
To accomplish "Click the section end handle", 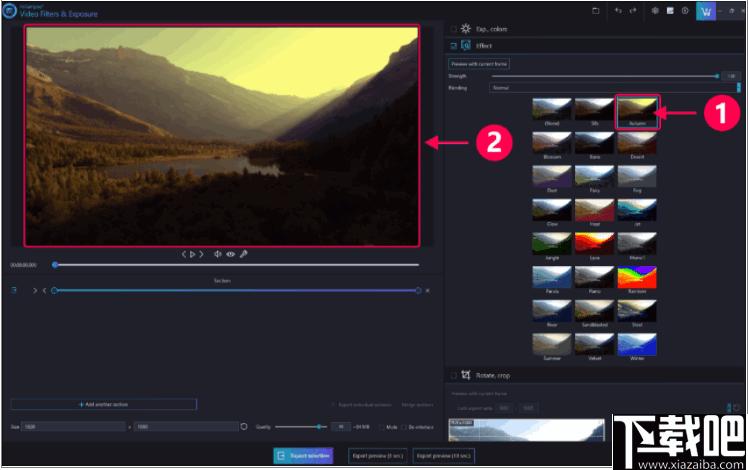I will pos(418,291).
